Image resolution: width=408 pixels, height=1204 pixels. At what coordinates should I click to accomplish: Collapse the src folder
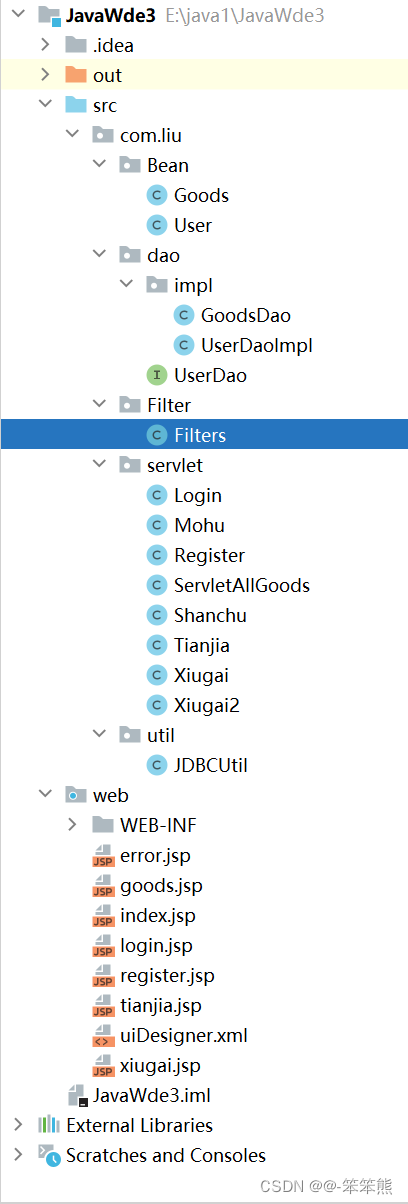click(45, 105)
